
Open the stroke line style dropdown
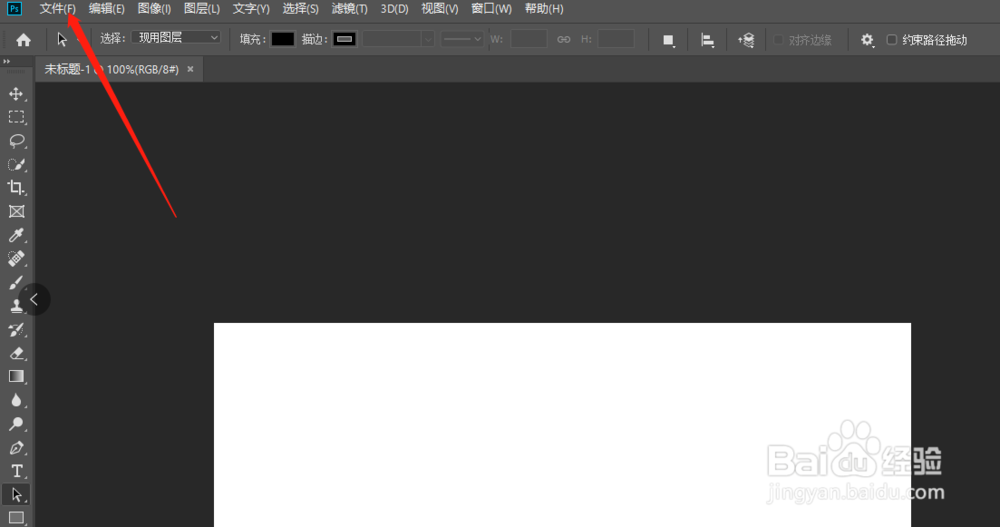coord(462,39)
